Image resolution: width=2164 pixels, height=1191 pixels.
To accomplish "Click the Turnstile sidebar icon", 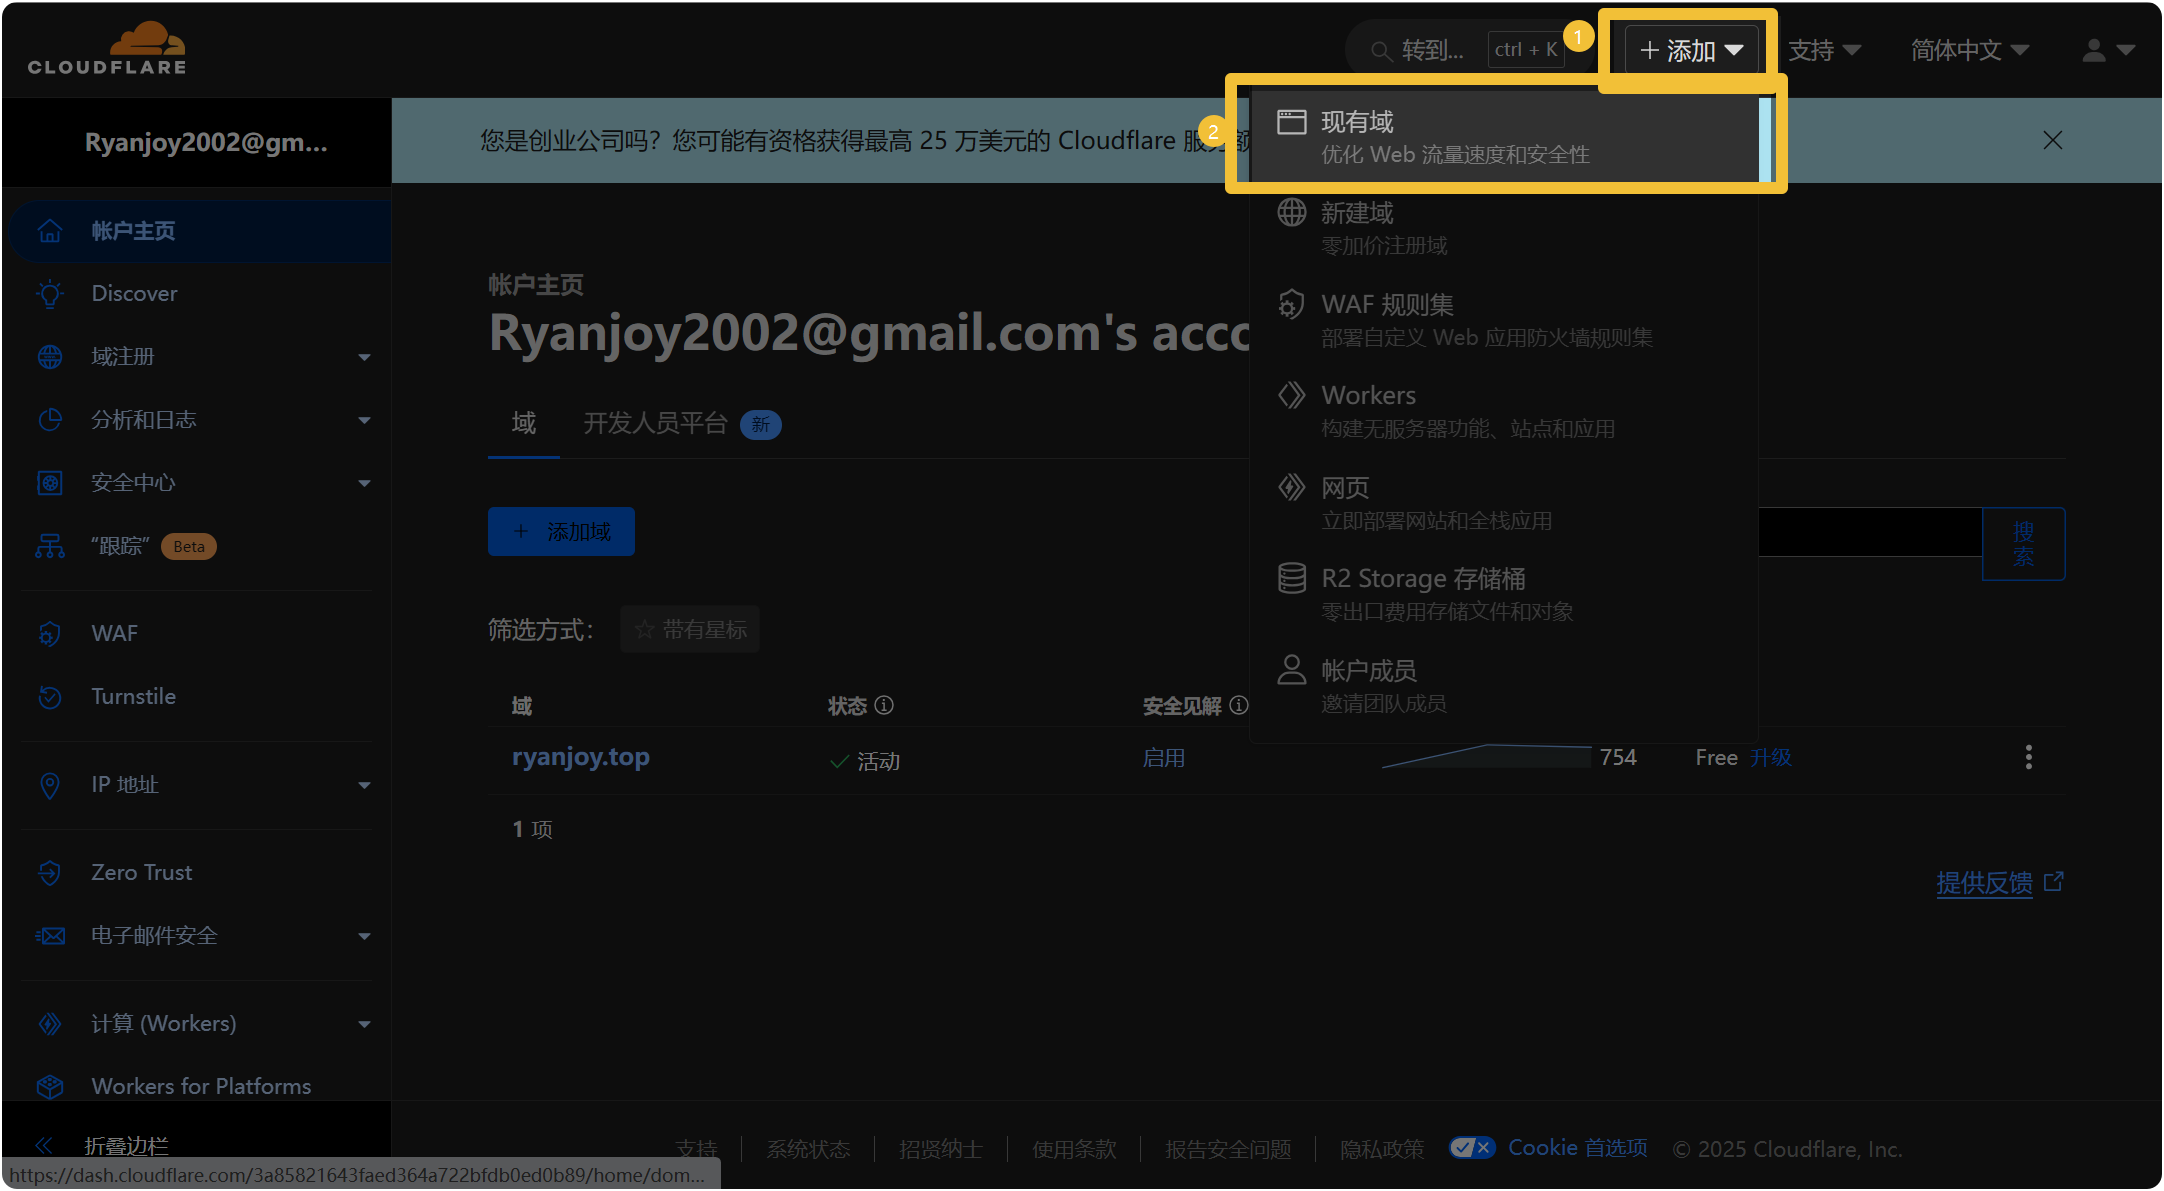I will click(x=50, y=697).
